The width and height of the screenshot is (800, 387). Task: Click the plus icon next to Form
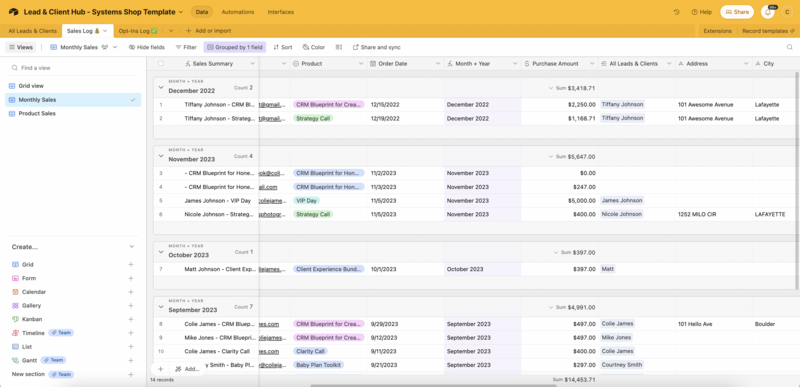point(131,278)
